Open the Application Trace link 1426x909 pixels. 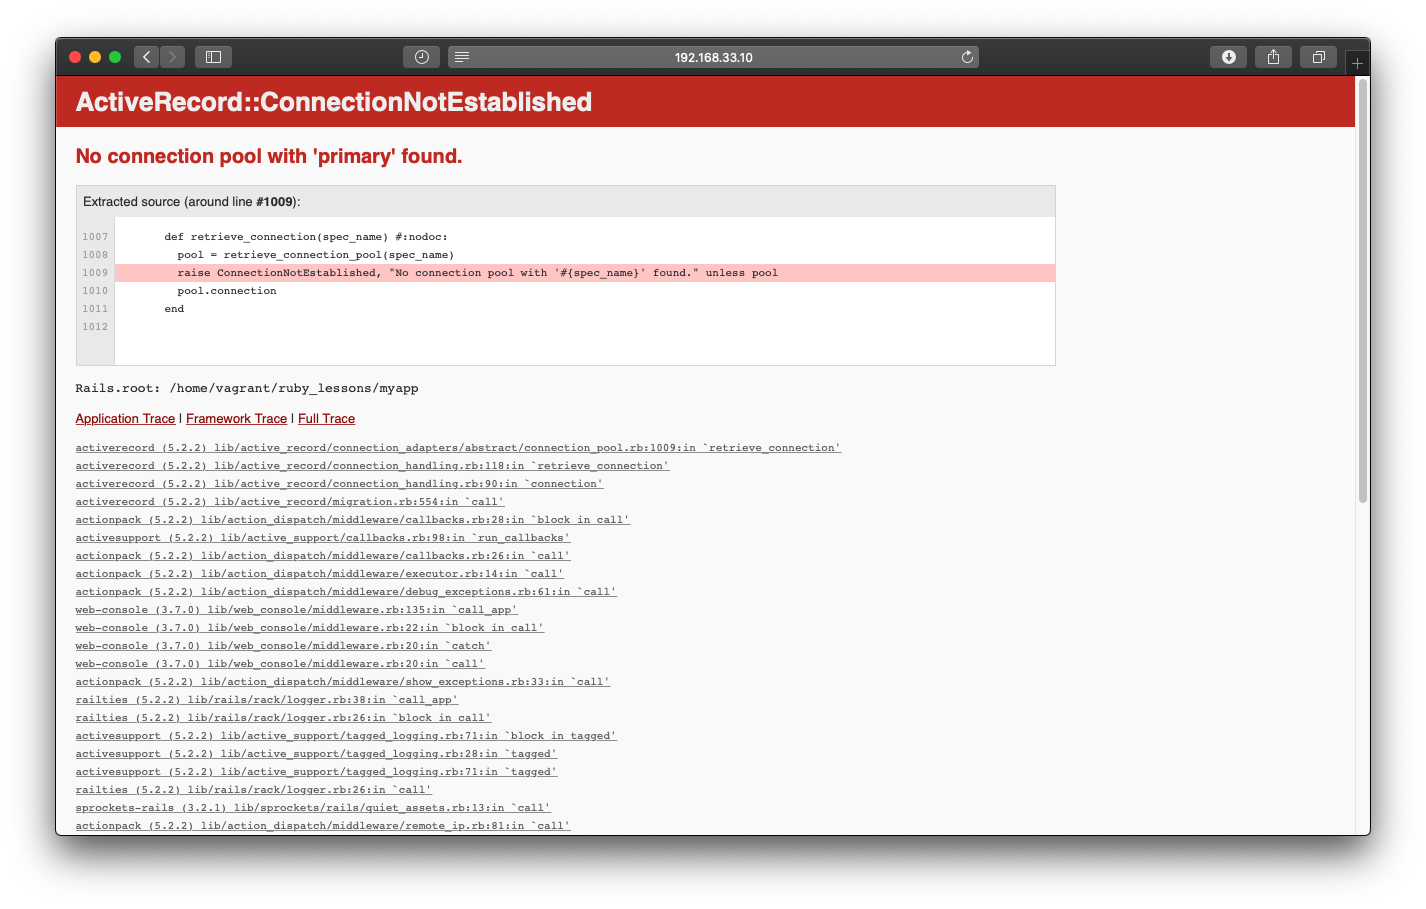125,419
